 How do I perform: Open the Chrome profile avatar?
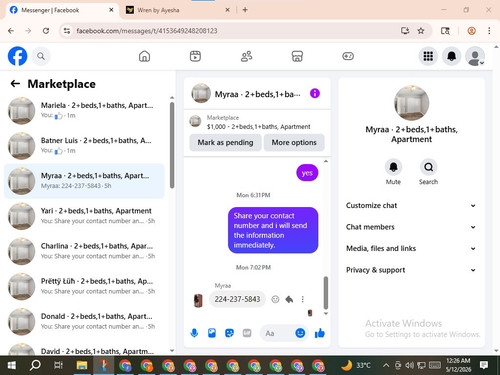471,31
